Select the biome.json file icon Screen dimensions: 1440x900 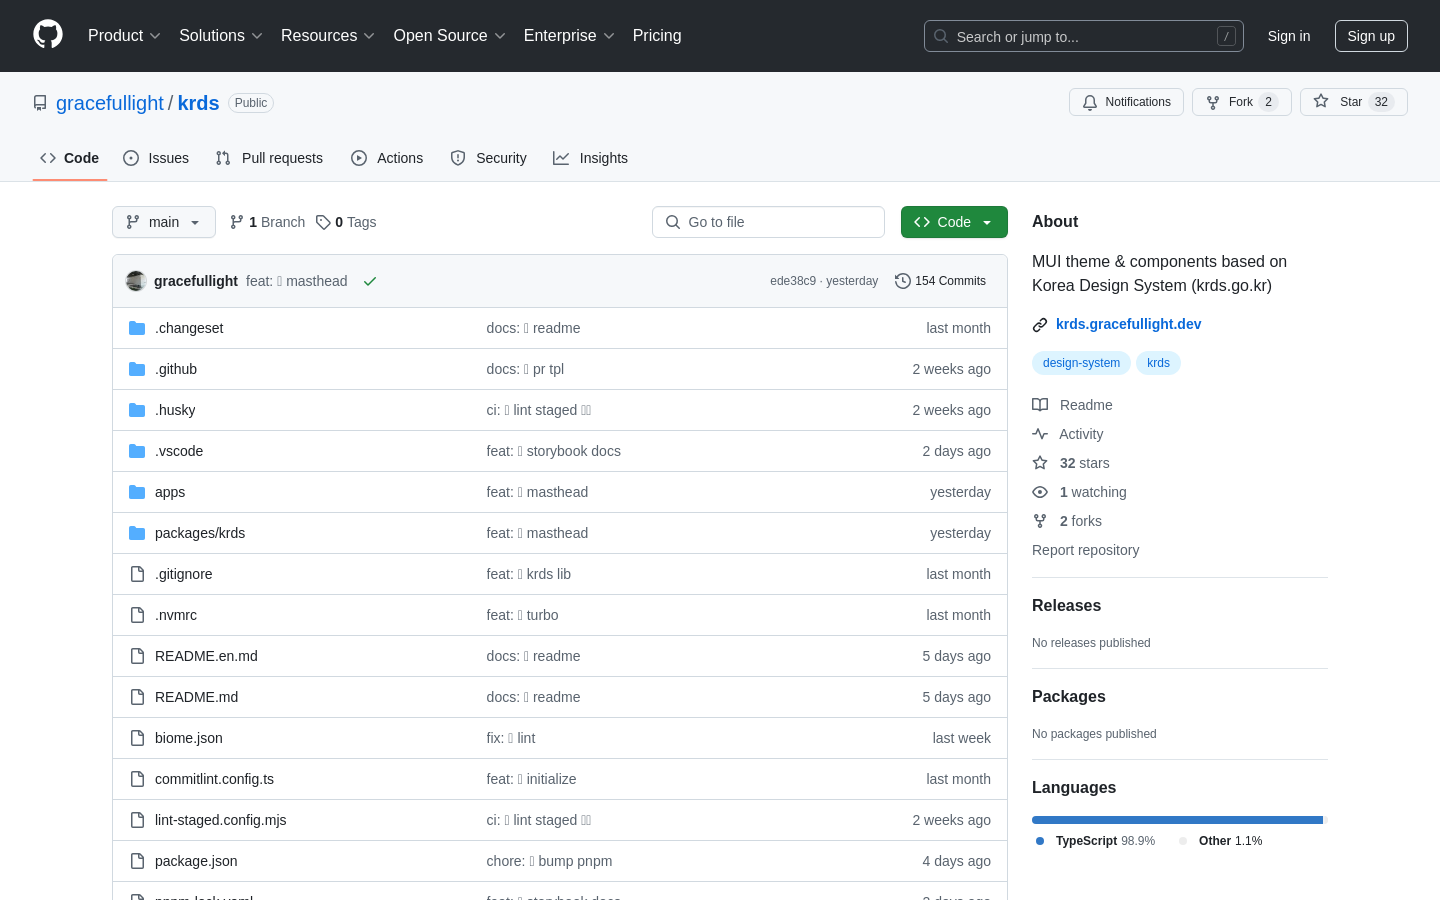(137, 738)
